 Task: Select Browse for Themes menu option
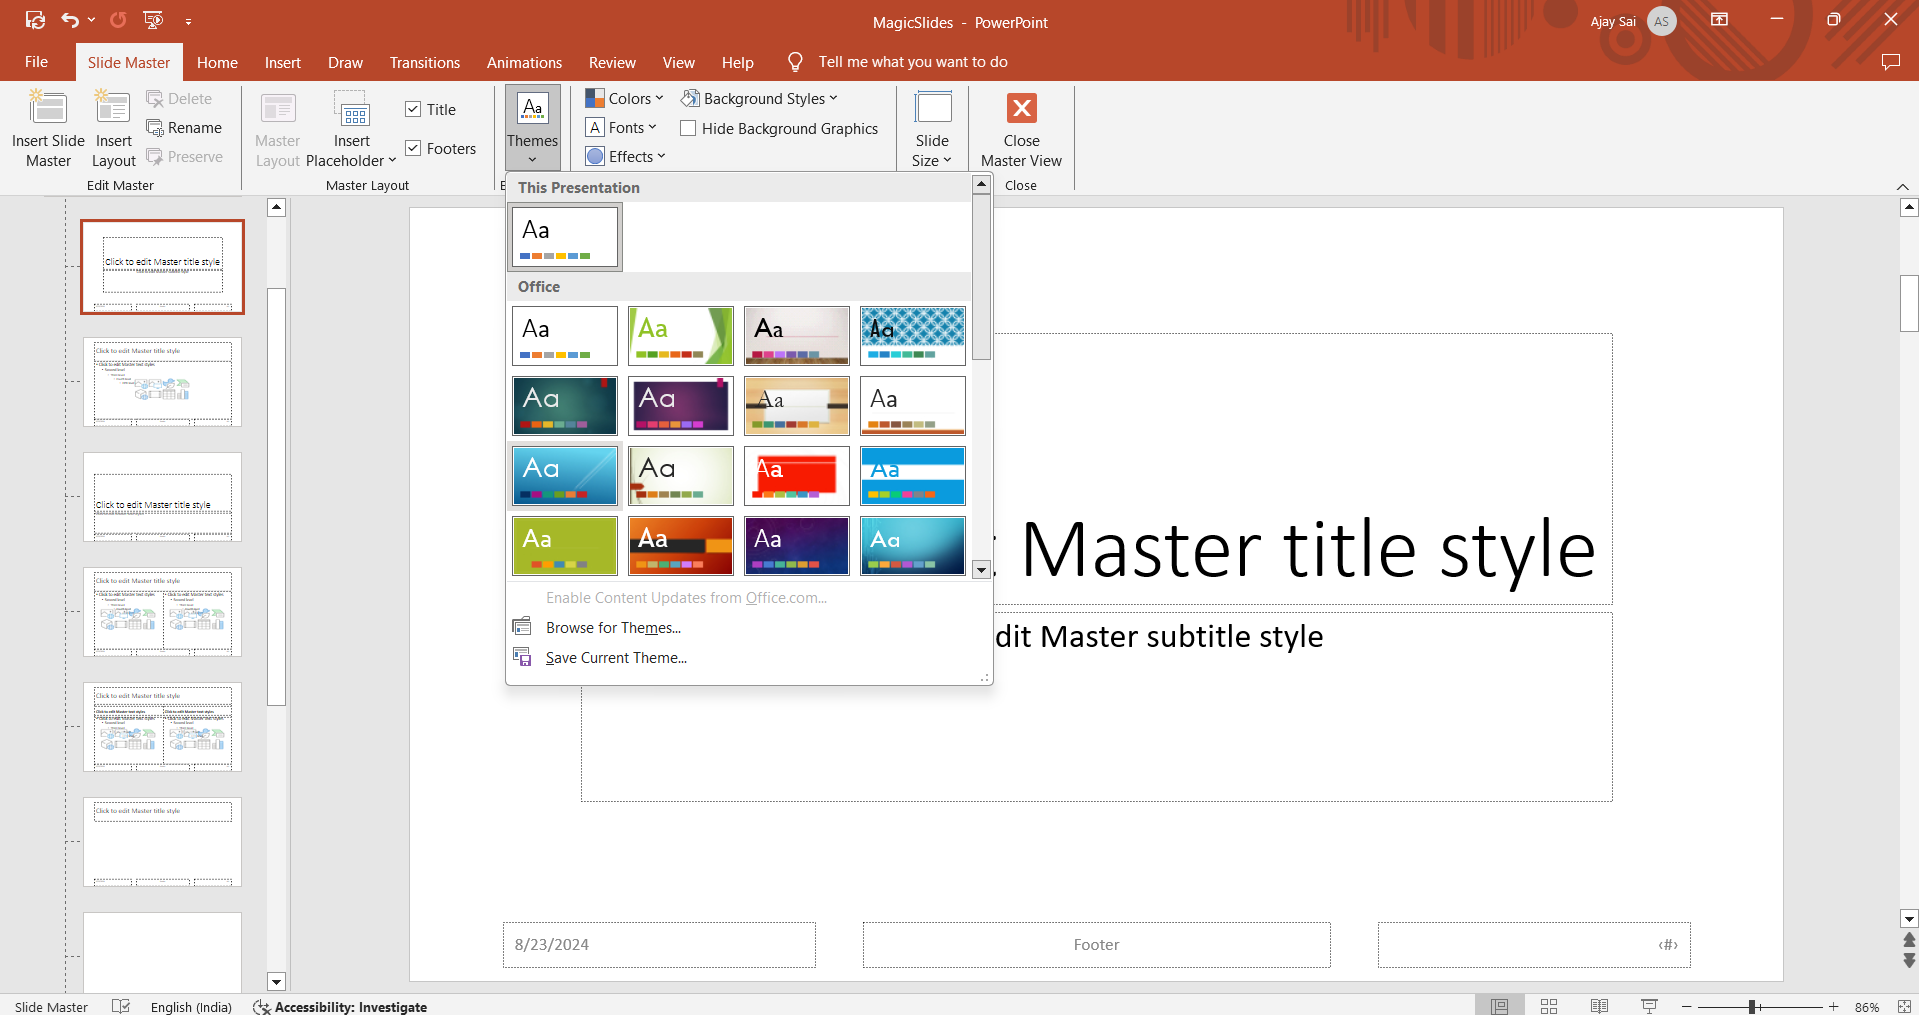click(x=612, y=628)
